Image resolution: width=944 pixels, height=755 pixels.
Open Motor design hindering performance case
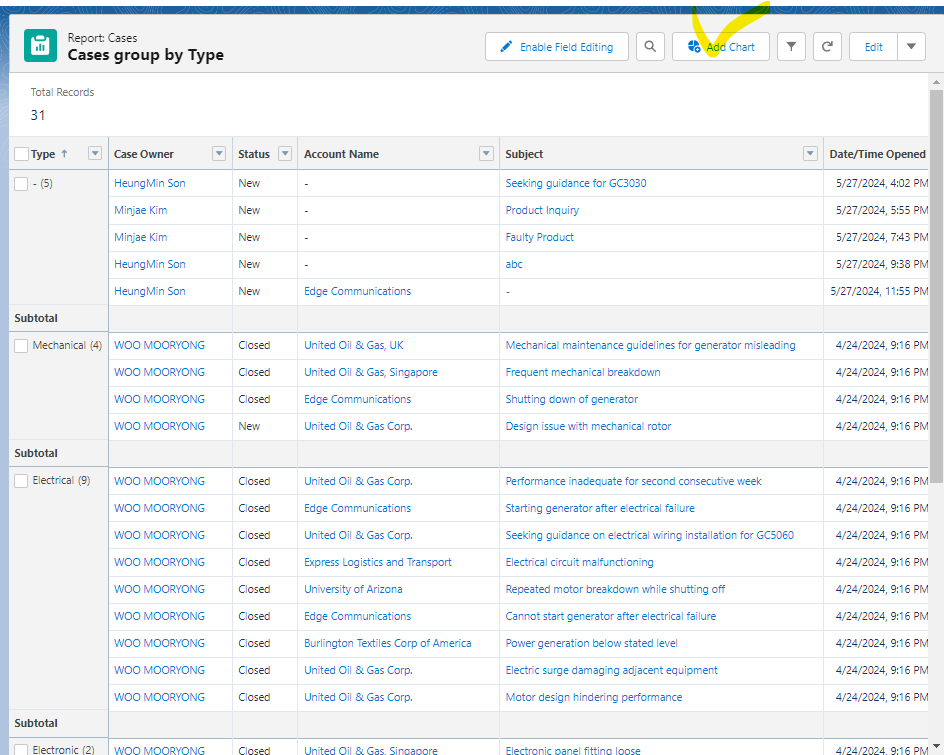pyautogui.click(x=594, y=697)
